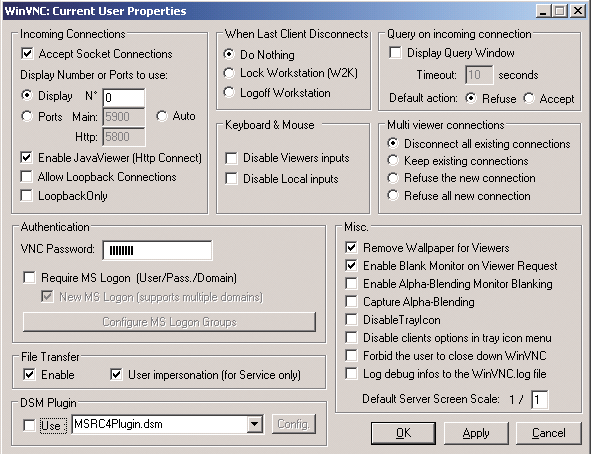
Task: Click the OK button
Action: 403,433
